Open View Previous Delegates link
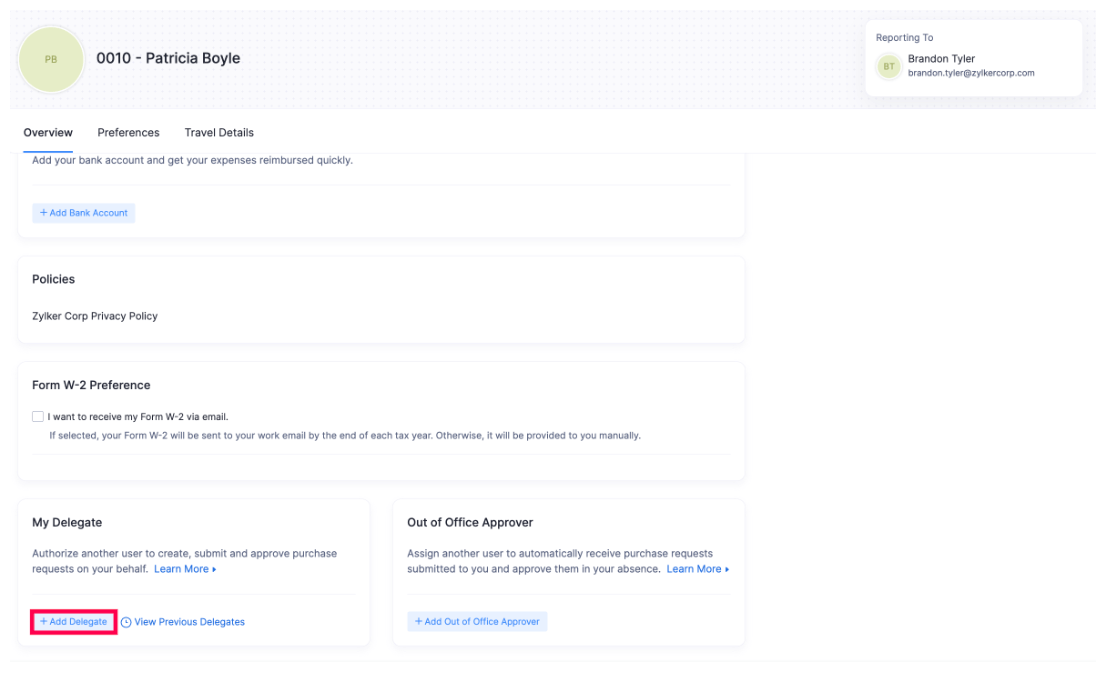This screenshot has width=1112, height=676. click(x=189, y=622)
